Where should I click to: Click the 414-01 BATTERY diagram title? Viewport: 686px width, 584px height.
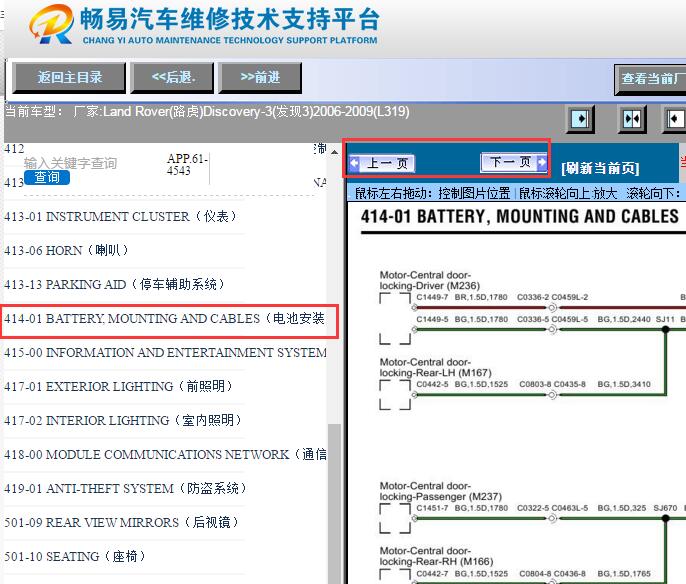(x=519, y=217)
